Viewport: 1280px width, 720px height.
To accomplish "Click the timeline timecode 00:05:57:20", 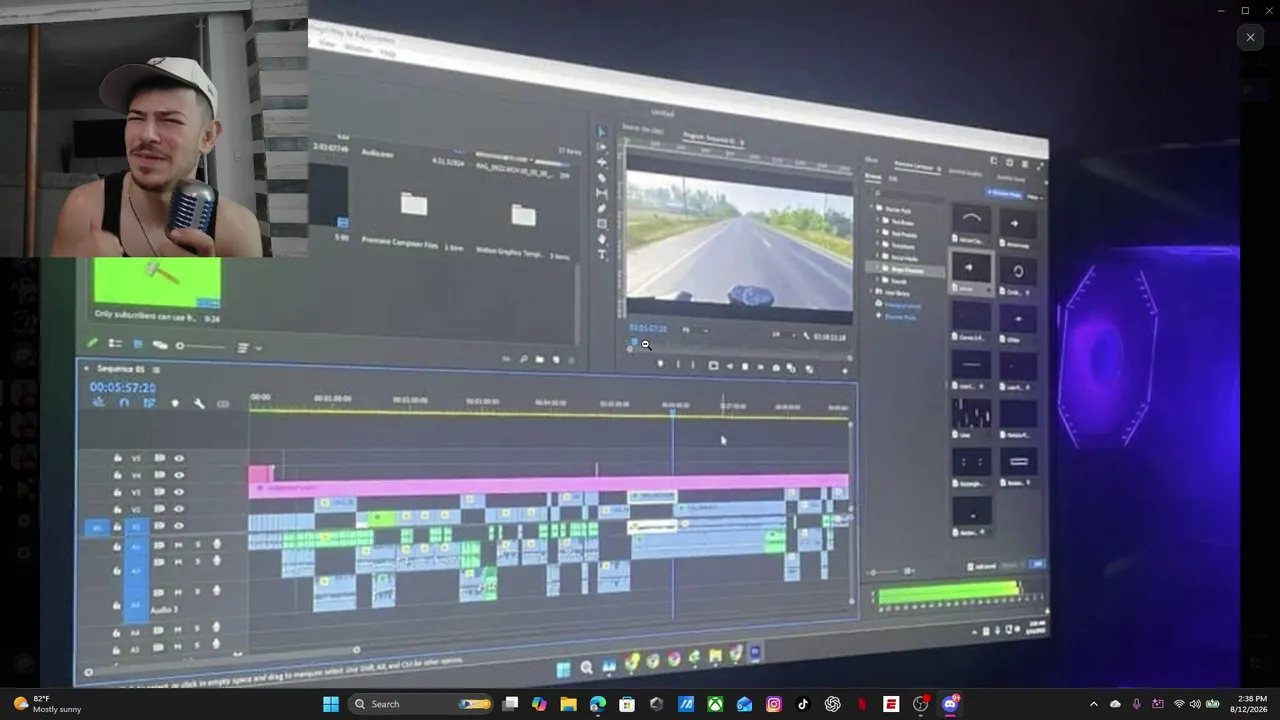I will 123,387.
